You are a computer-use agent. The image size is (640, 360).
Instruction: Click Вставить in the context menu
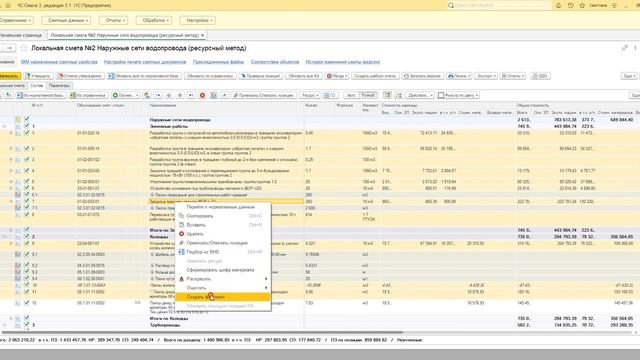223,225
